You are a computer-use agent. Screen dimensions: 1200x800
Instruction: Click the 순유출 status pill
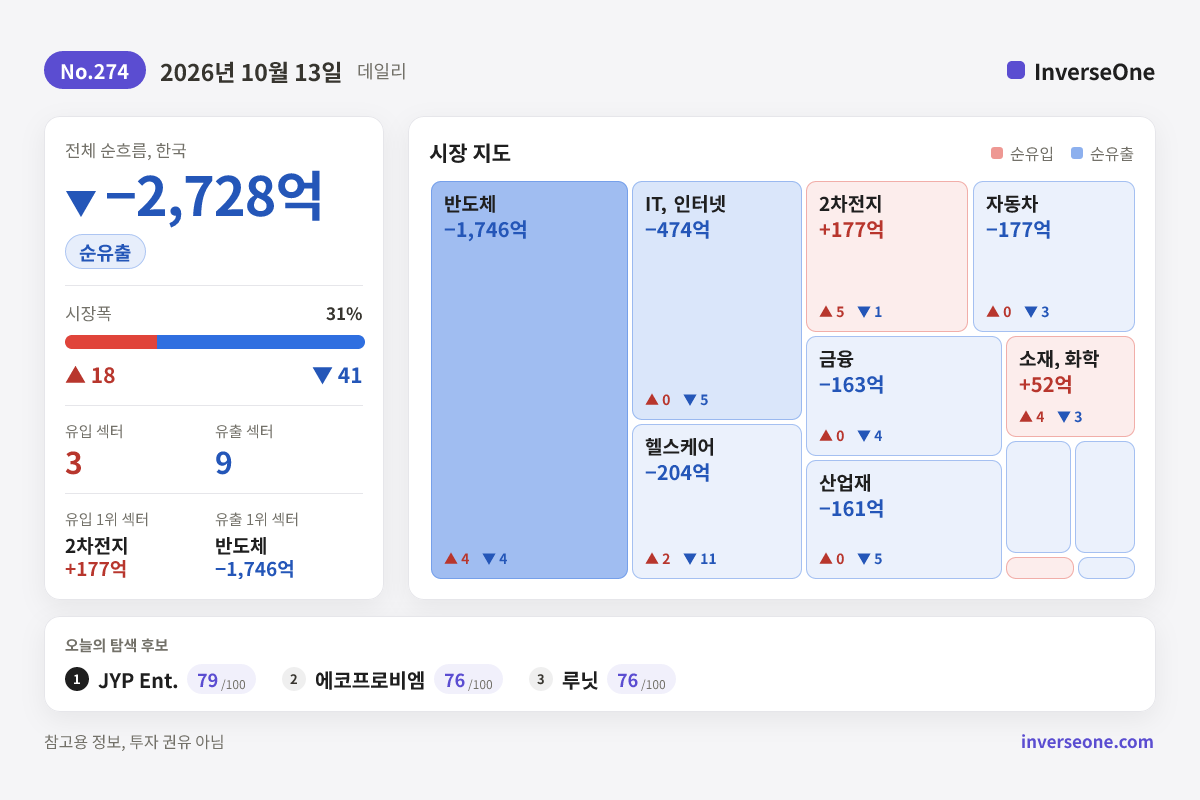(x=105, y=252)
